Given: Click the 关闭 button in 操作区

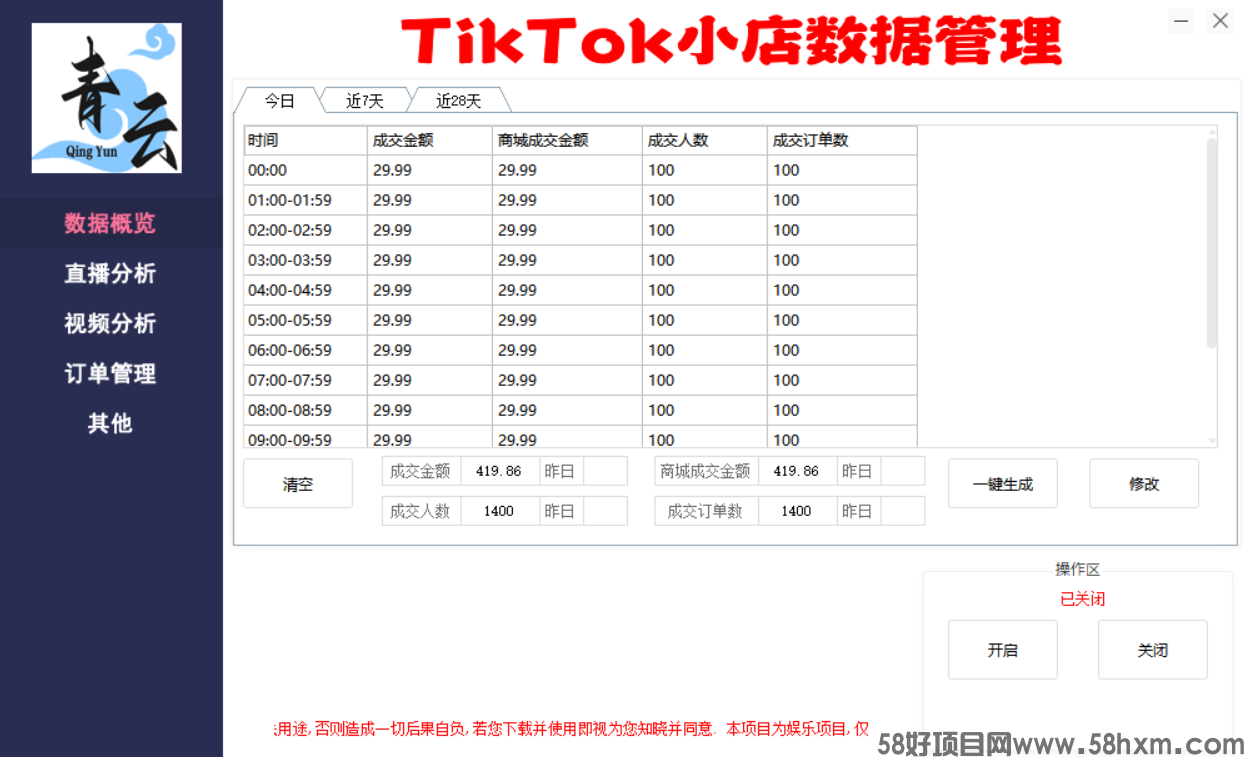Looking at the screenshot, I should click(x=1153, y=650).
